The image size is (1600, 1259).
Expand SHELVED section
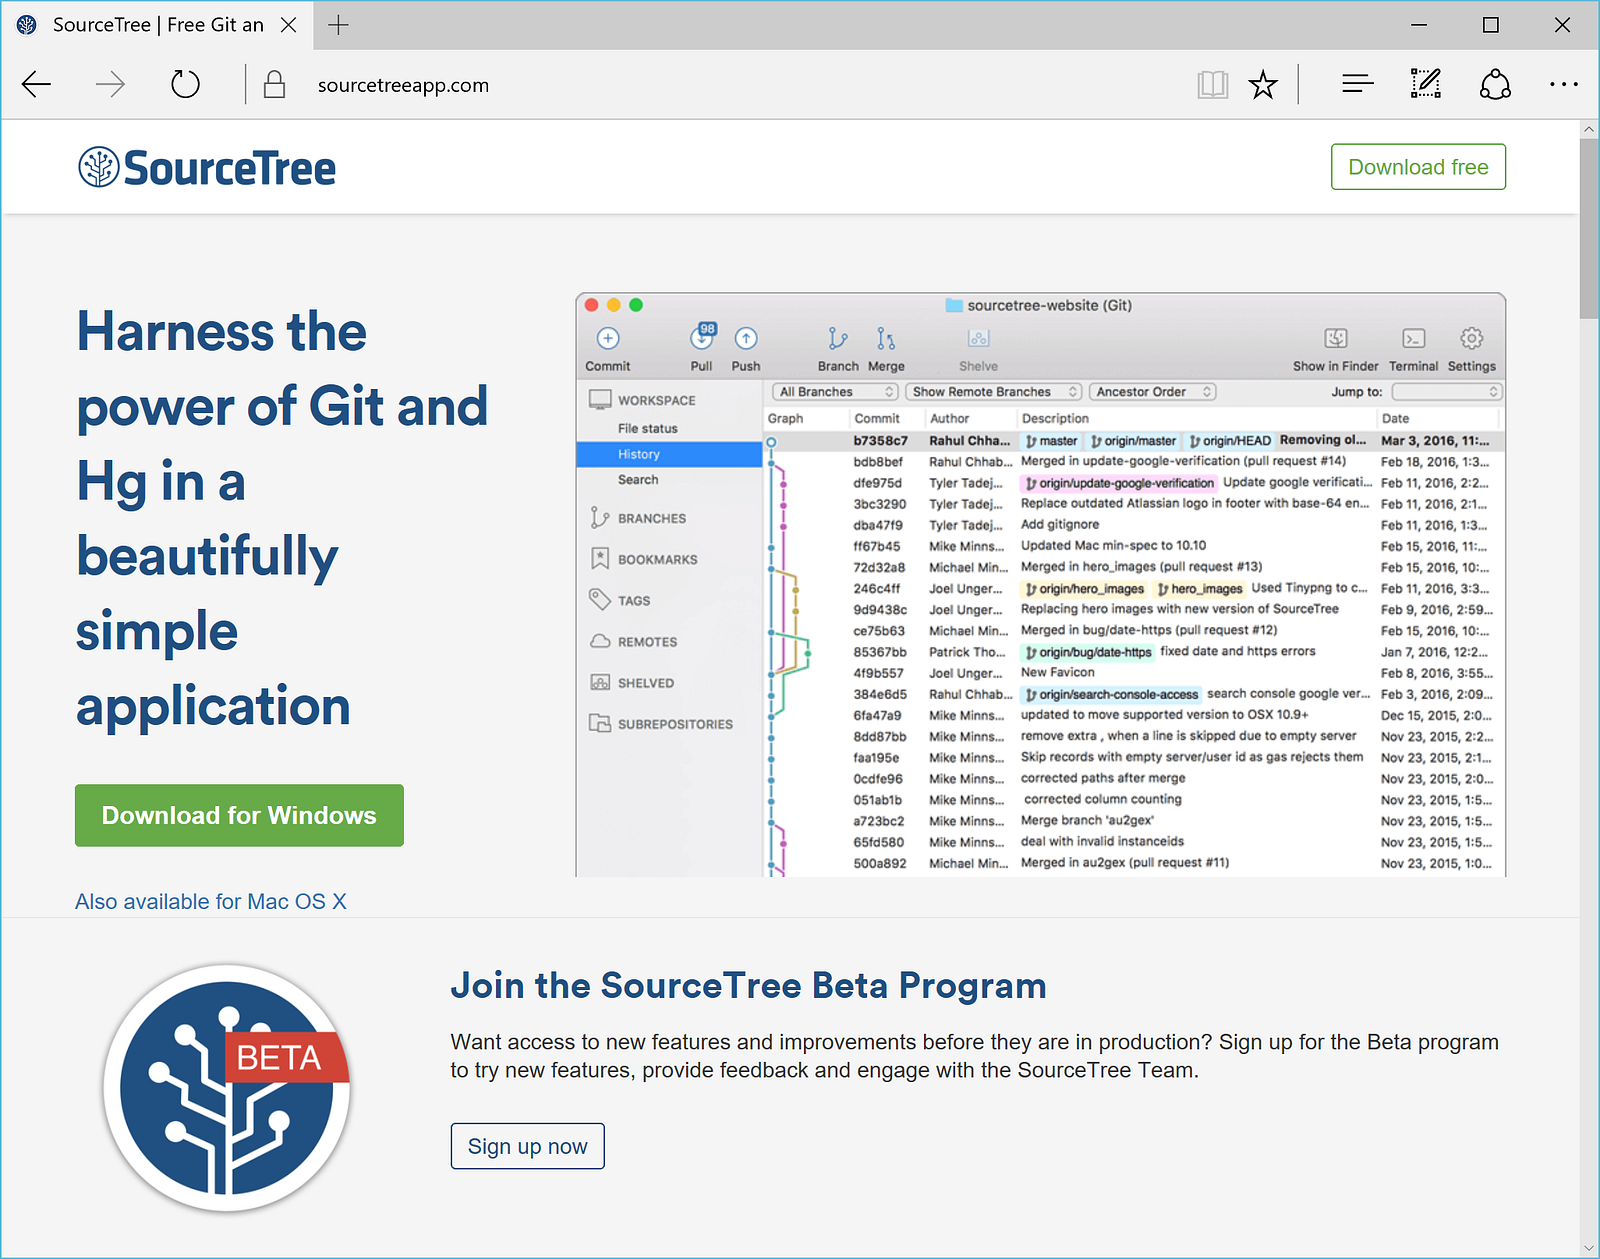(646, 683)
